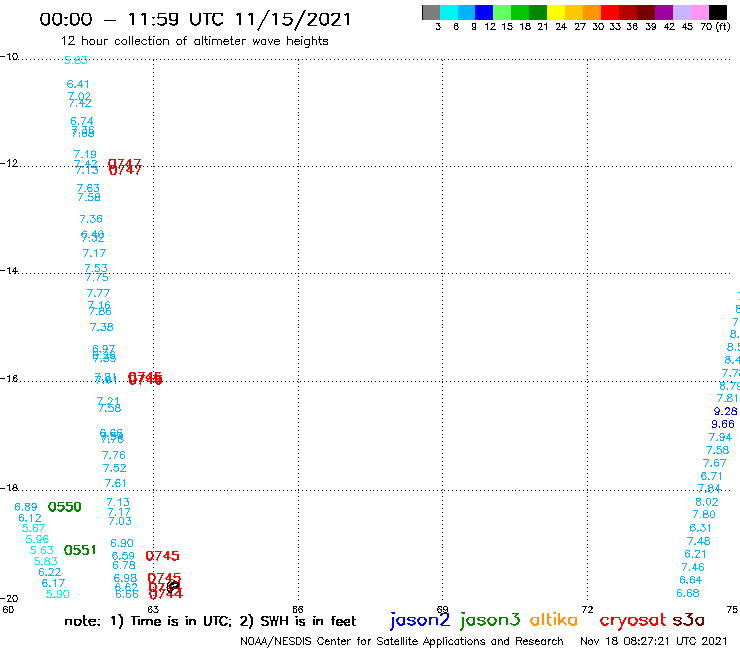Image resolution: width=740 pixels, height=650 pixels.
Task: Click the wave height value '7.76'
Action: [x=114, y=455]
